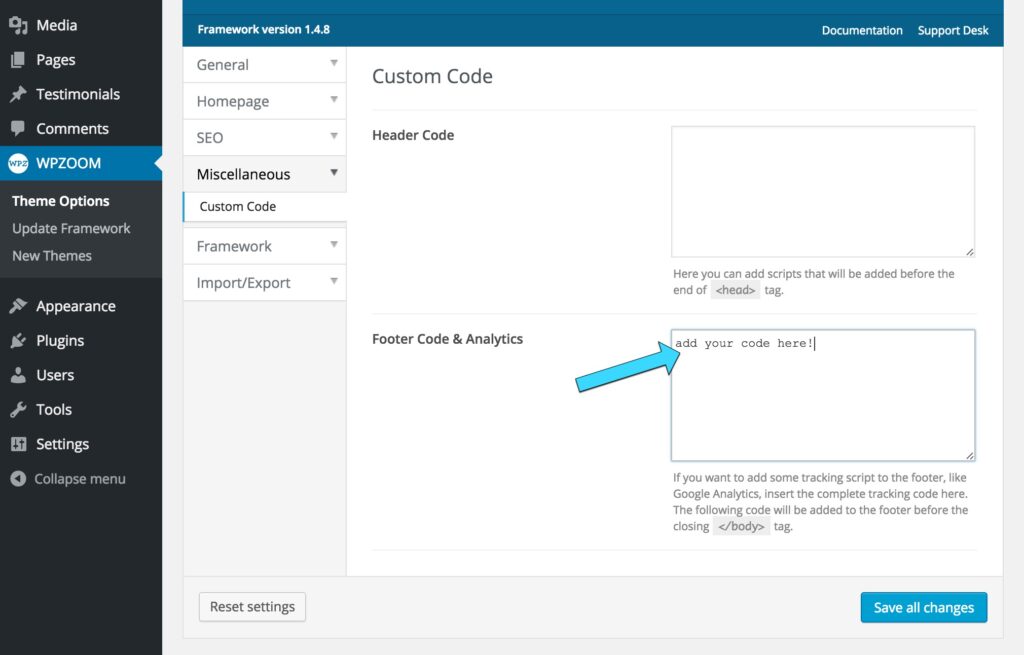Open the Custom Code sub-item
The width and height of the screenshot is (1024, 655).
238,206
